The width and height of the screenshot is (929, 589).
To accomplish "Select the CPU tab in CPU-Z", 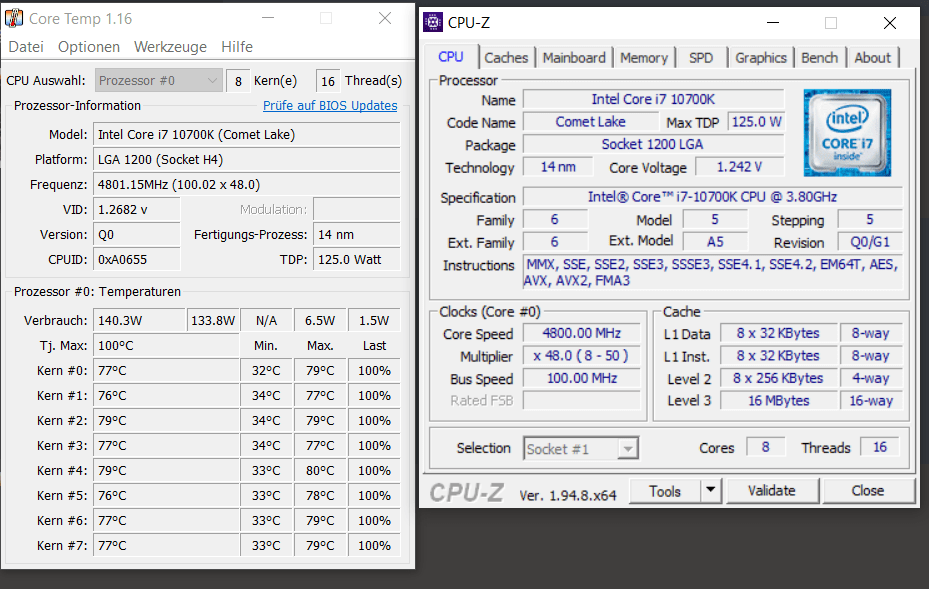I will [x=451, y=57].
